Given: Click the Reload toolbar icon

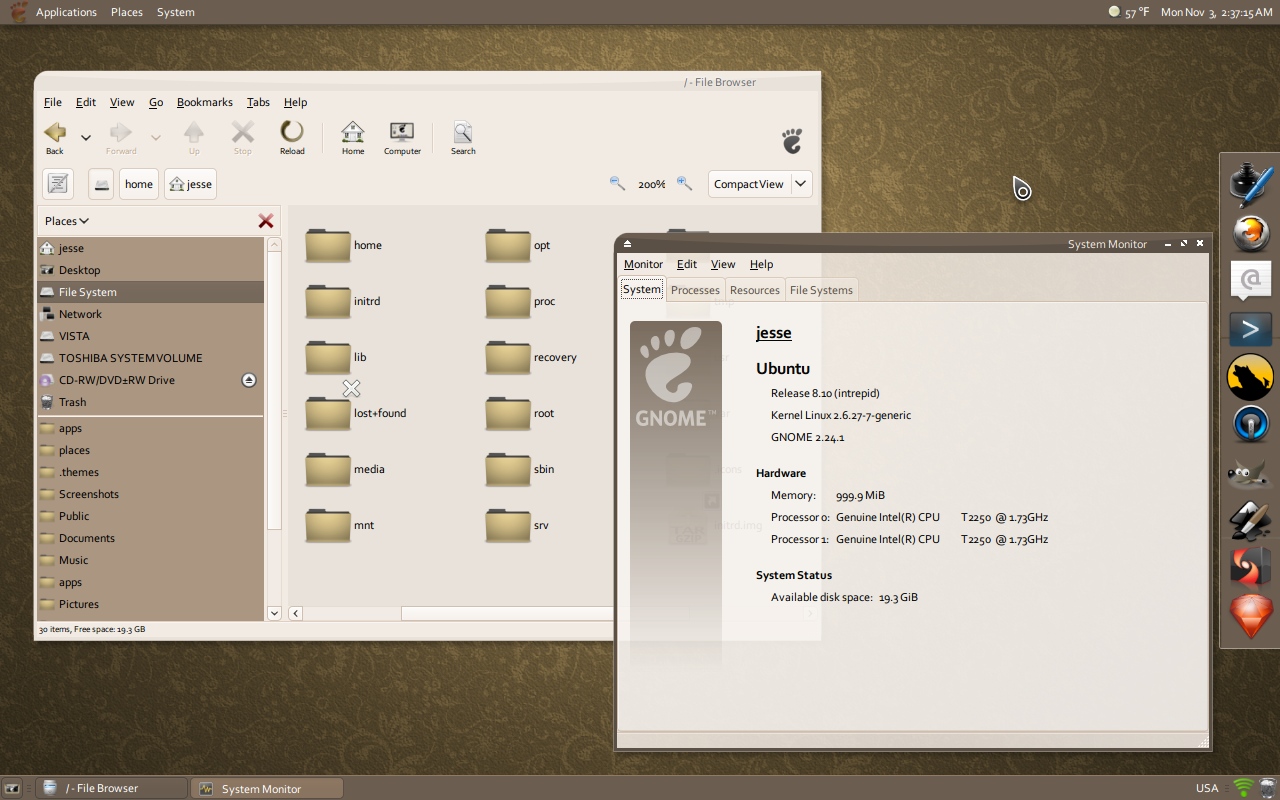Looking at the screenshot, I should pyautogui.click(x=292, y=137).
